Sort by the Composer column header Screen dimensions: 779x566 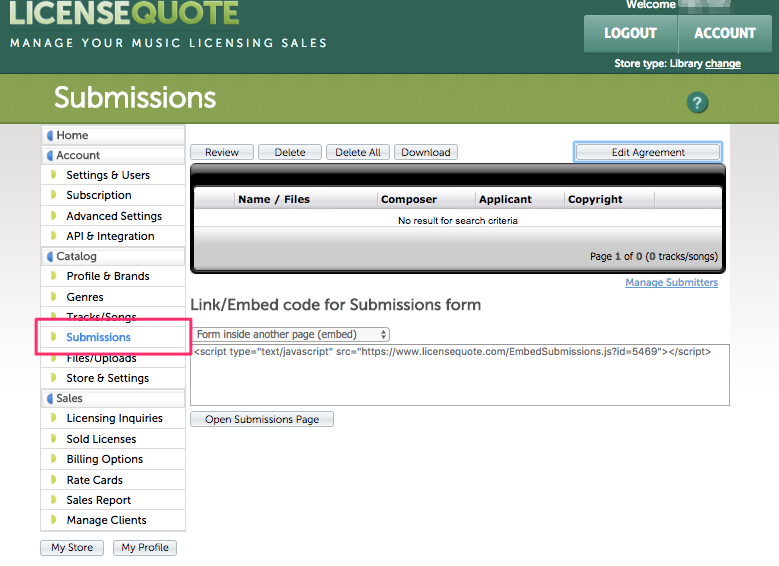tap(409, 199)
